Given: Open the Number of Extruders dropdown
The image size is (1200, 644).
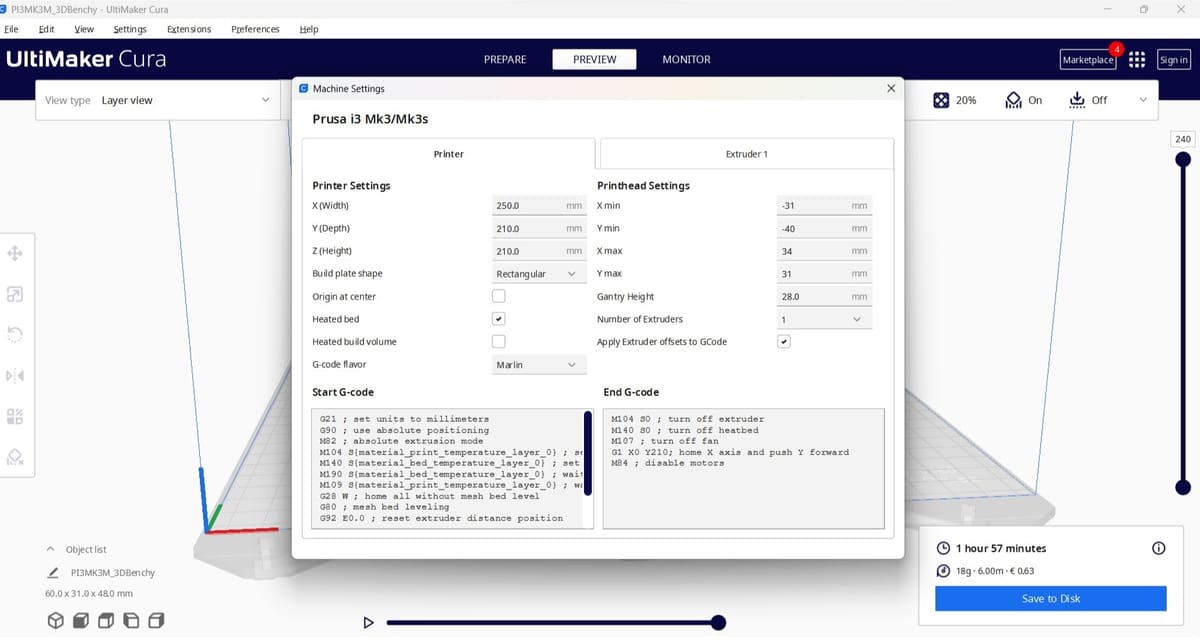Looking at the screenshot, I should pos(824,319).
